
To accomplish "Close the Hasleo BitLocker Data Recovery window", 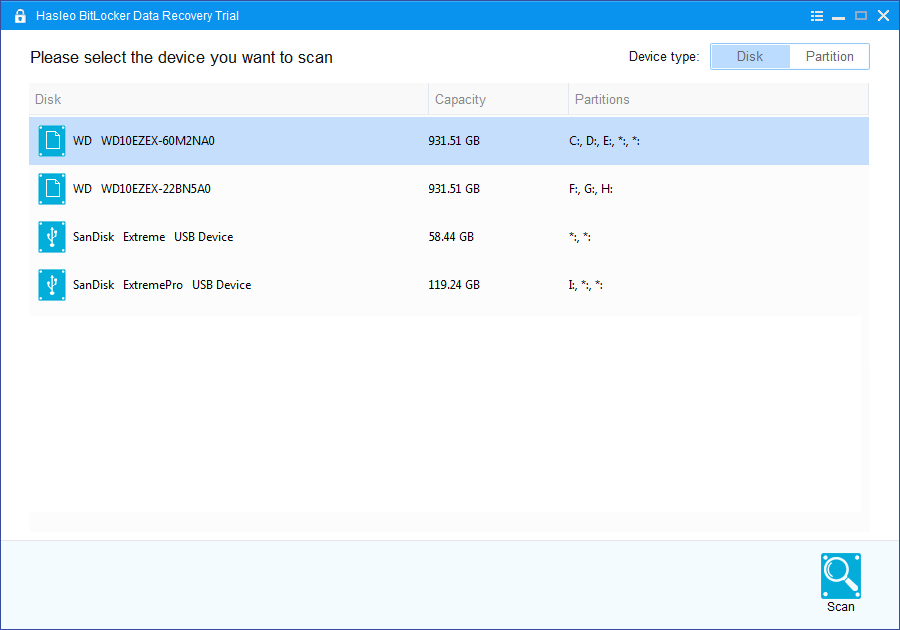I will coord(883,16).
